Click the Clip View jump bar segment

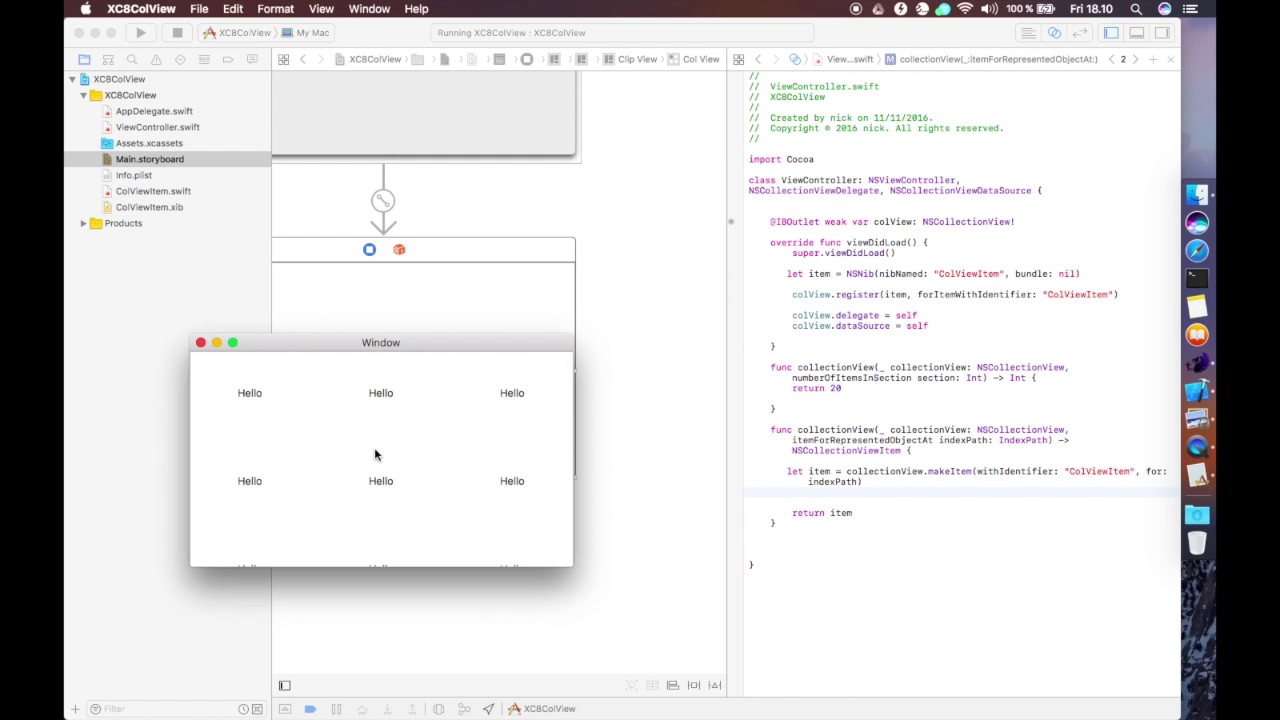630,59
